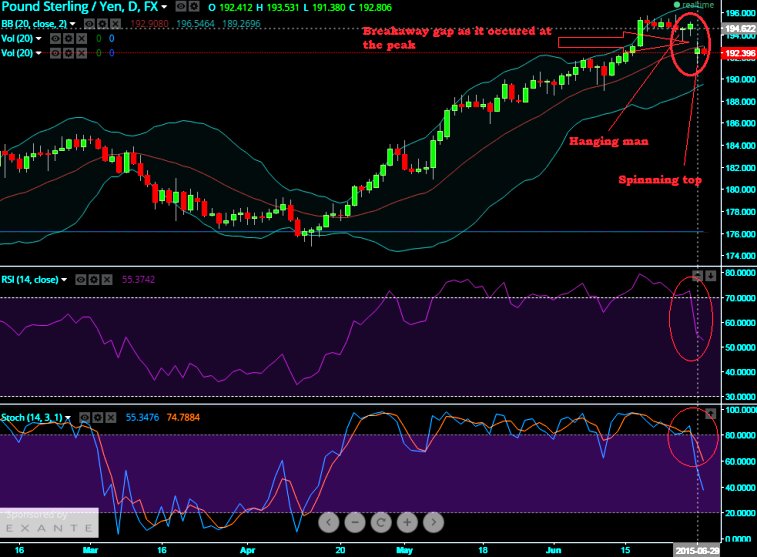Click the Apr label on the time axis
Image resolution: width=757 pixels, height=557 pixels.
coord(248,550)
